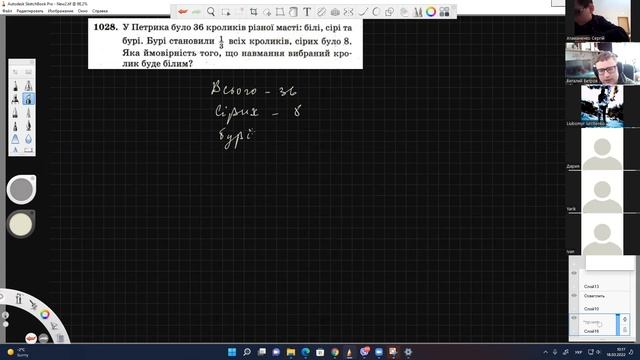Activate the Steady Stroke tool
The image size is (640, 360).
tap(362, 12)
